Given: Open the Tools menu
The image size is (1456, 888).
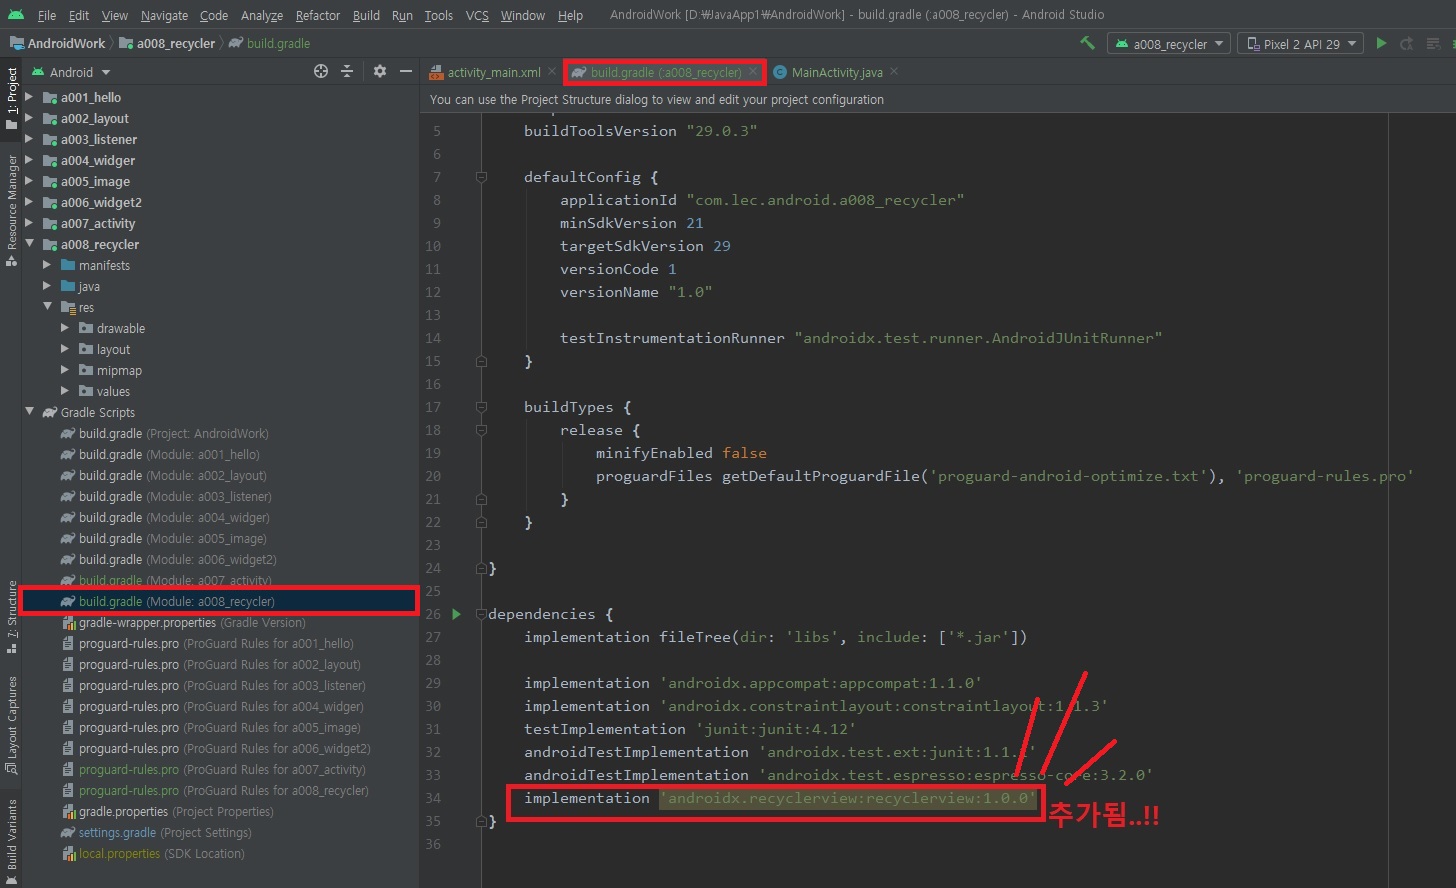Looking at the screenshot, I should coord(438,15).
